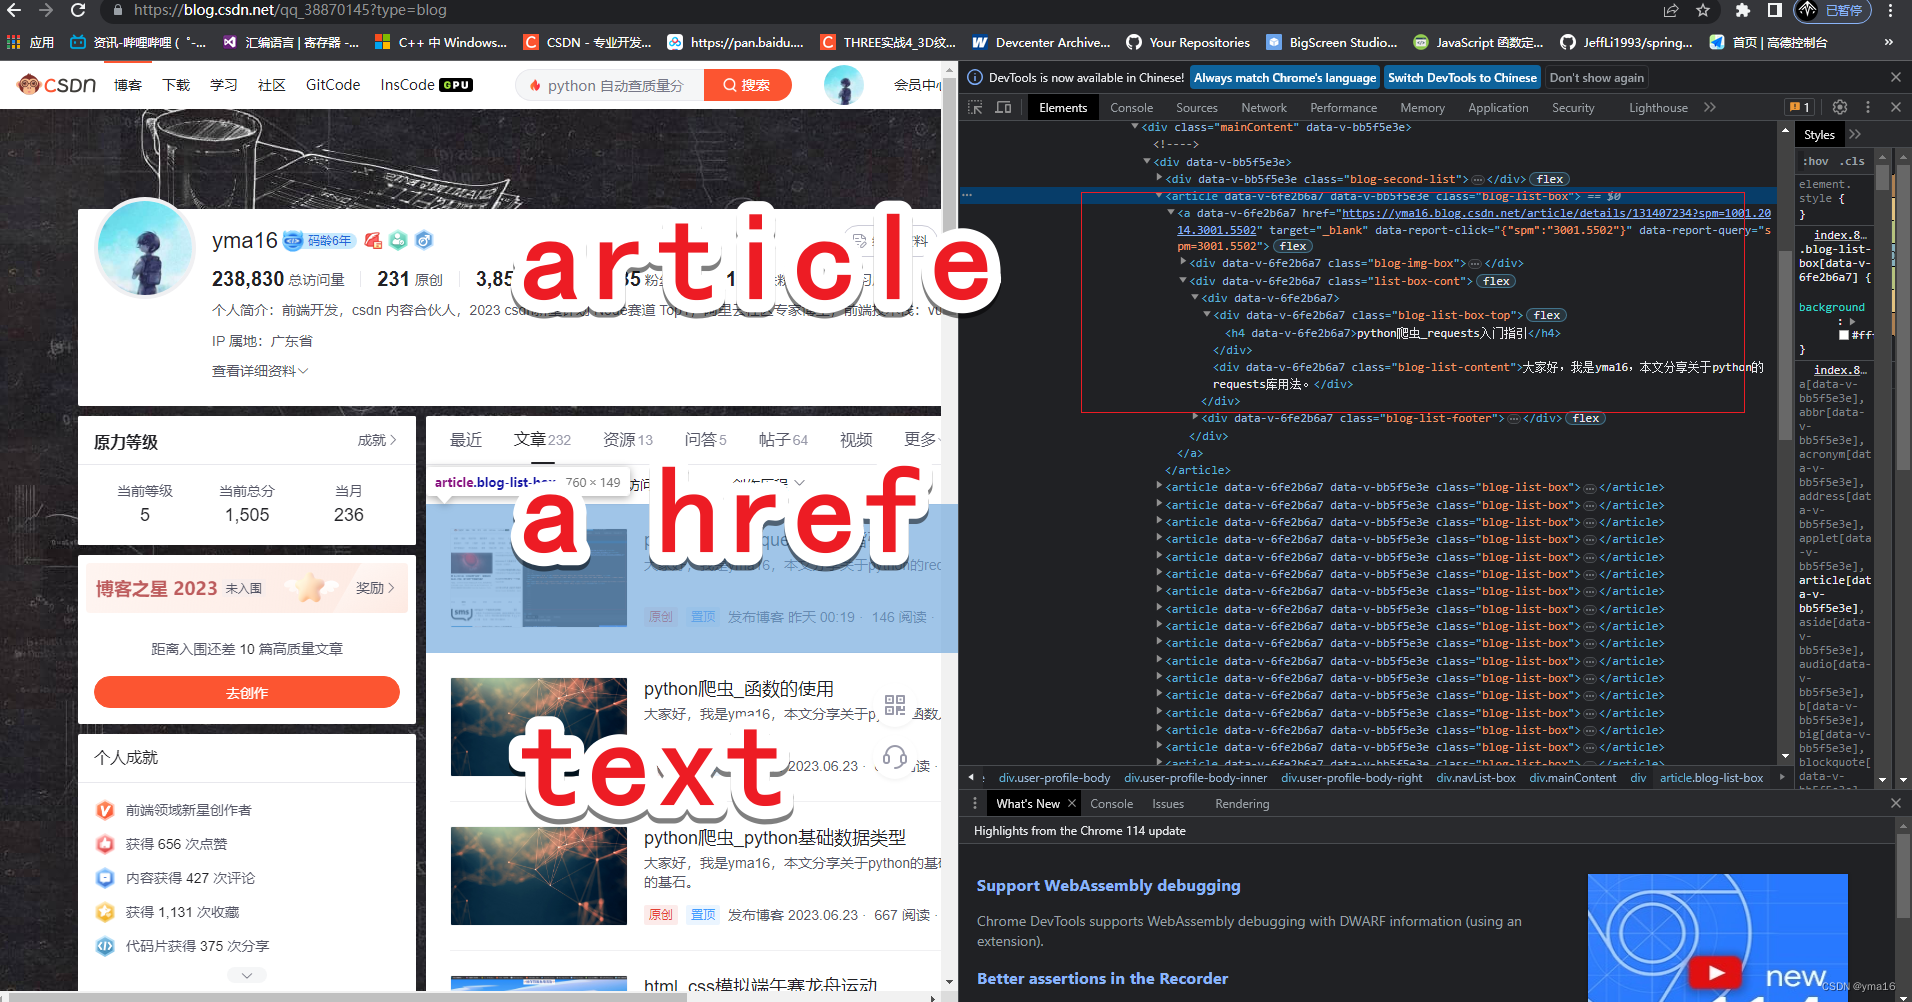This screenshot has width=1912, height=1002.
Task: Click Always match Chrome's language
Action: [1284, 77]
